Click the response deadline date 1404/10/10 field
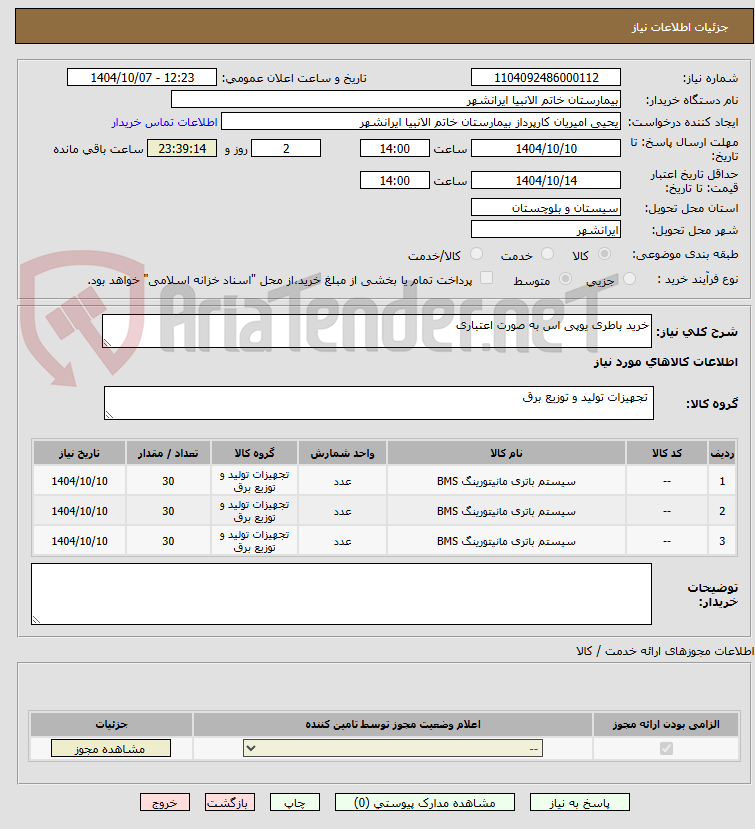This screenshot has height=829, width=755. point(546,149)
